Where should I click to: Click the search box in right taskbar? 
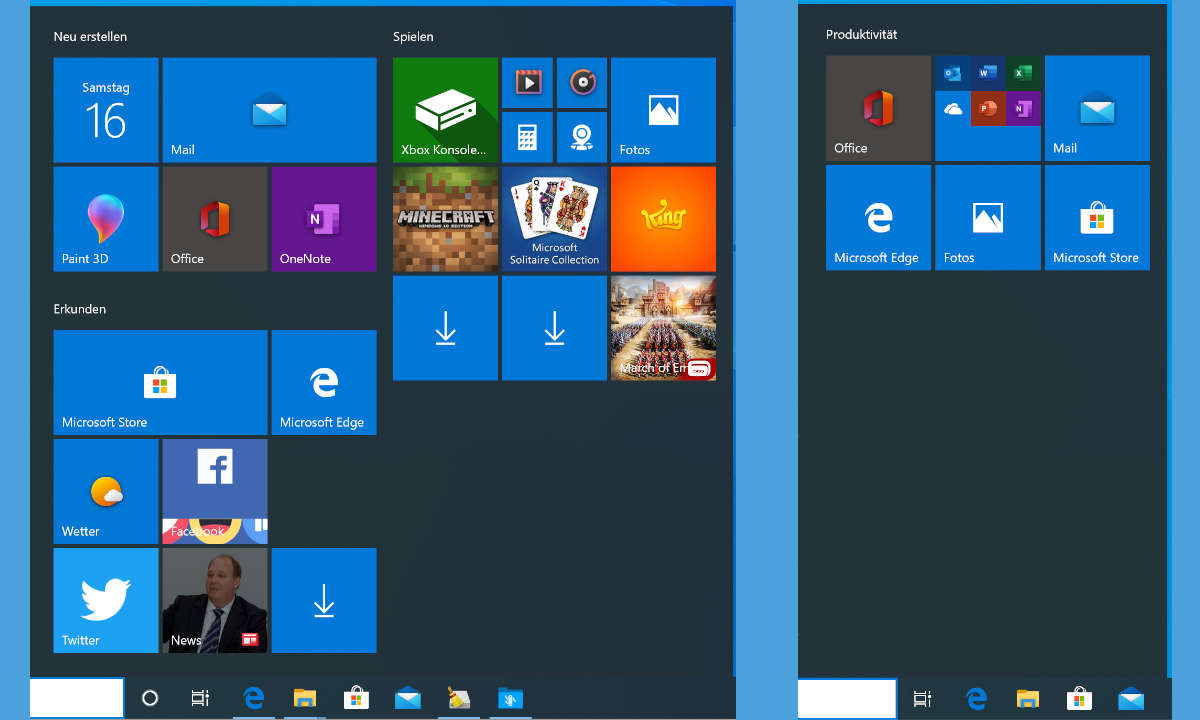click(847, 698)
